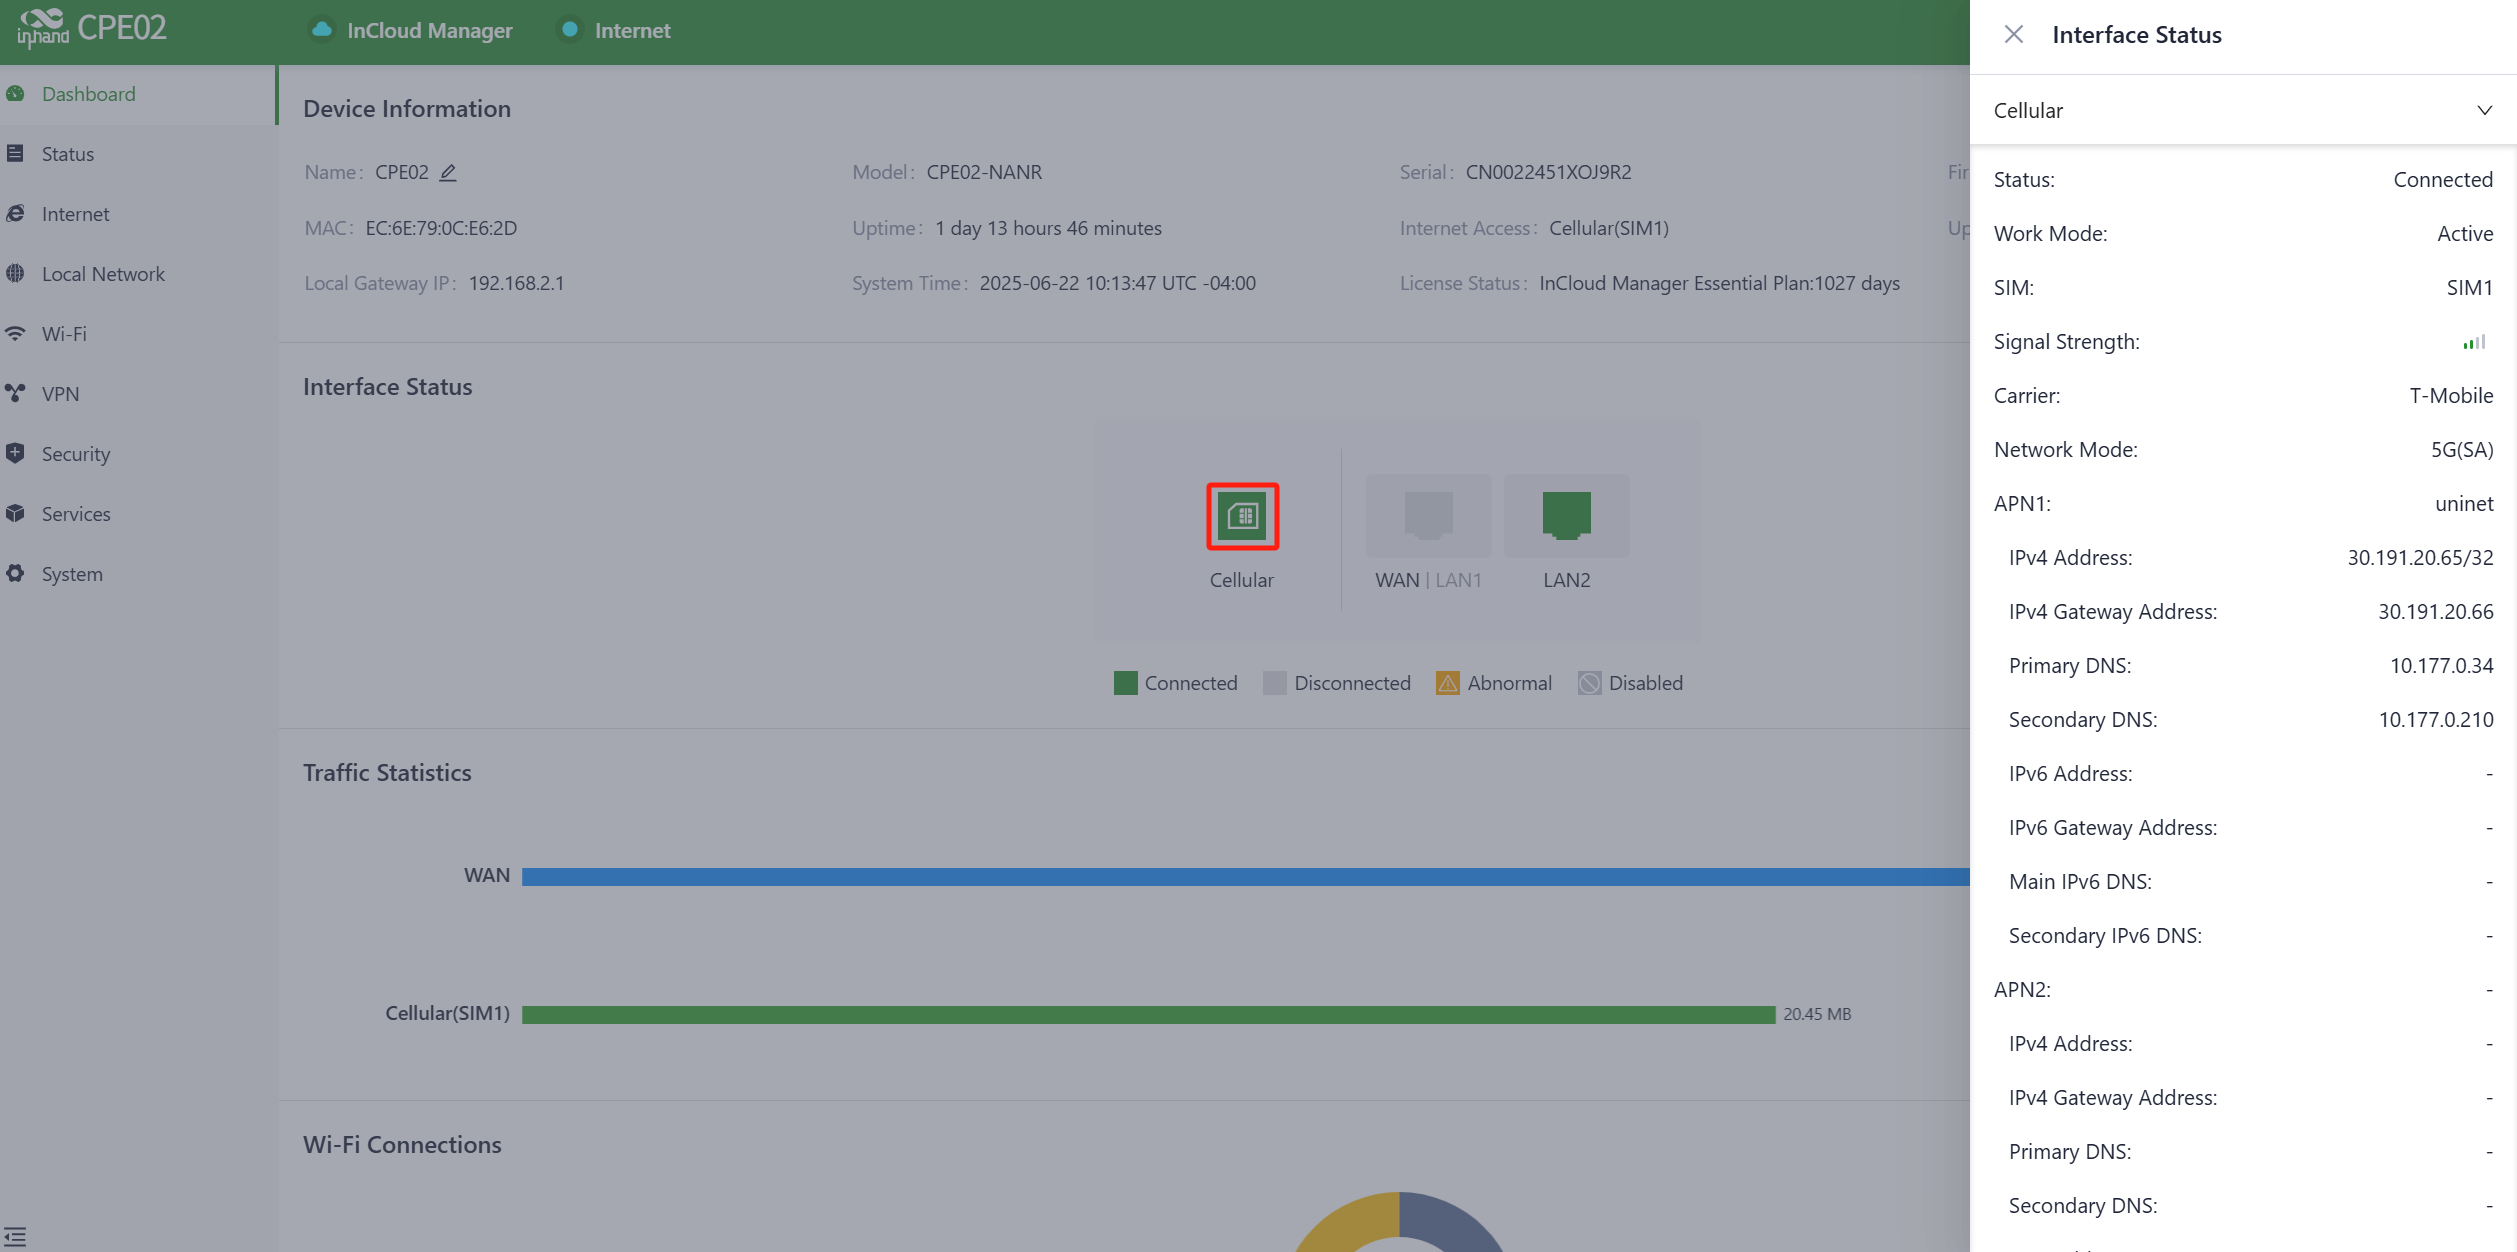Open the VPN section
Viewport: 2517px width, 1252px height.
(60, 394)
